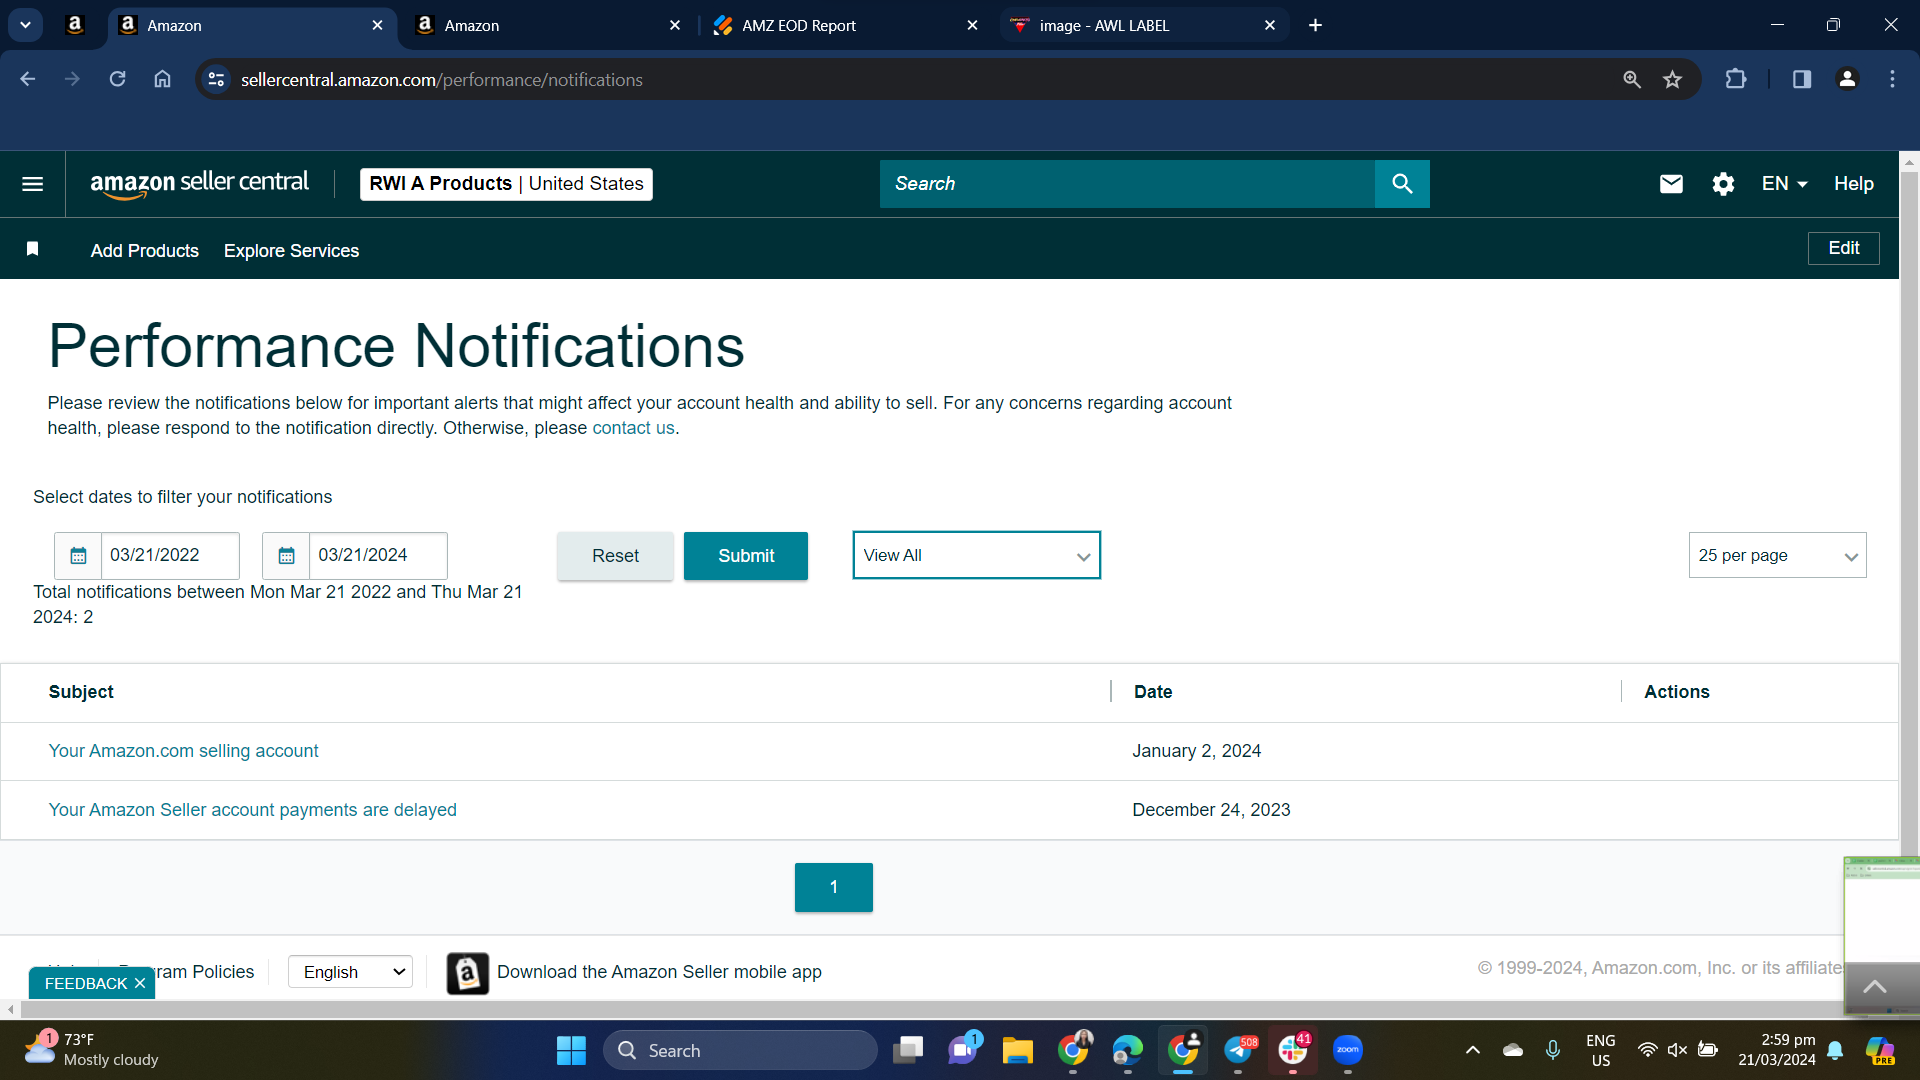This screenshot has height=1080, width=1920.
Task: Open the Seller Central messages envelope icon
Action: tap(1671, 184)
